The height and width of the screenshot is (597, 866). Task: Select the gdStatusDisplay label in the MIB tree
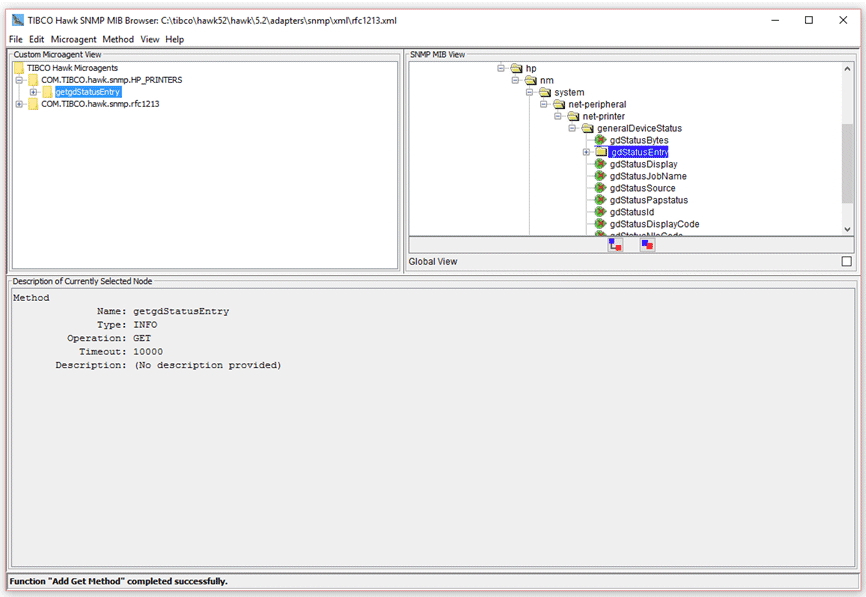coord(643,164)
